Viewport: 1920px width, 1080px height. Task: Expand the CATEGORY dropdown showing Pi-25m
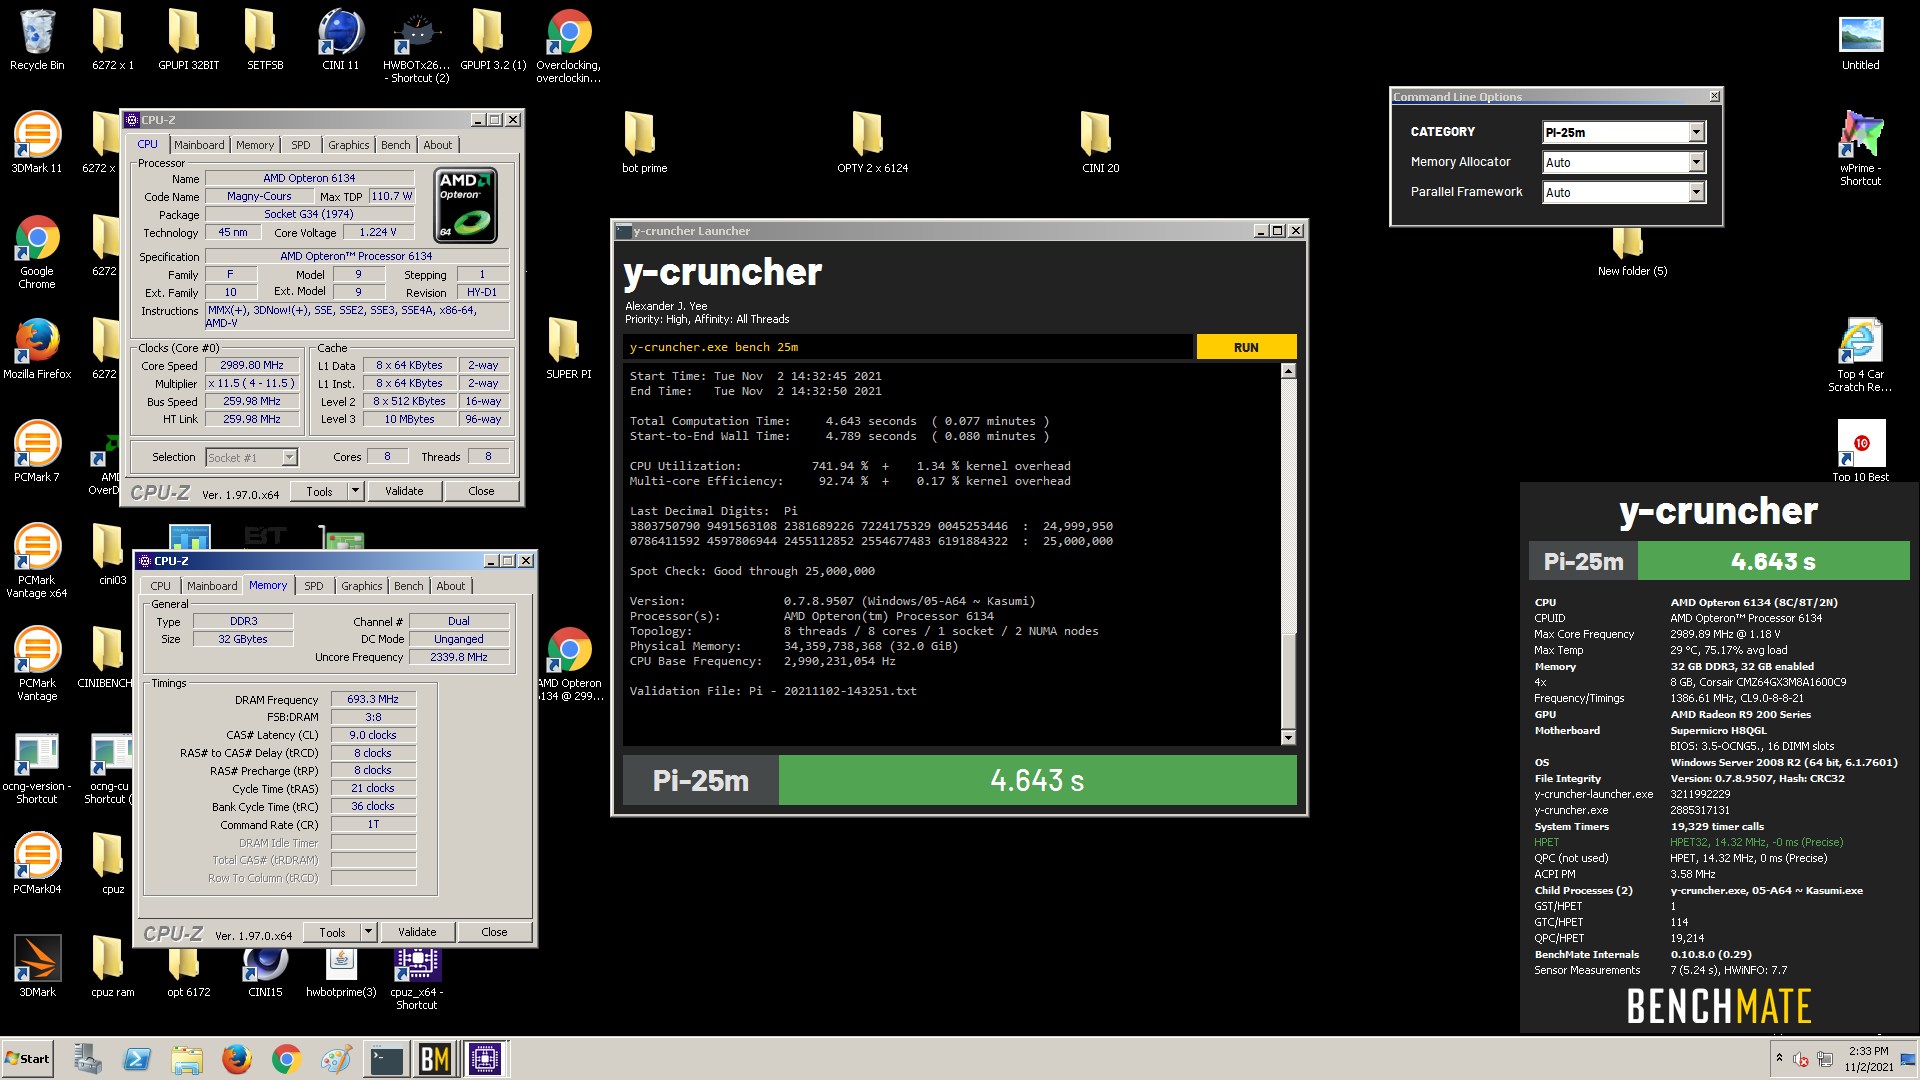pos(1696,132)
